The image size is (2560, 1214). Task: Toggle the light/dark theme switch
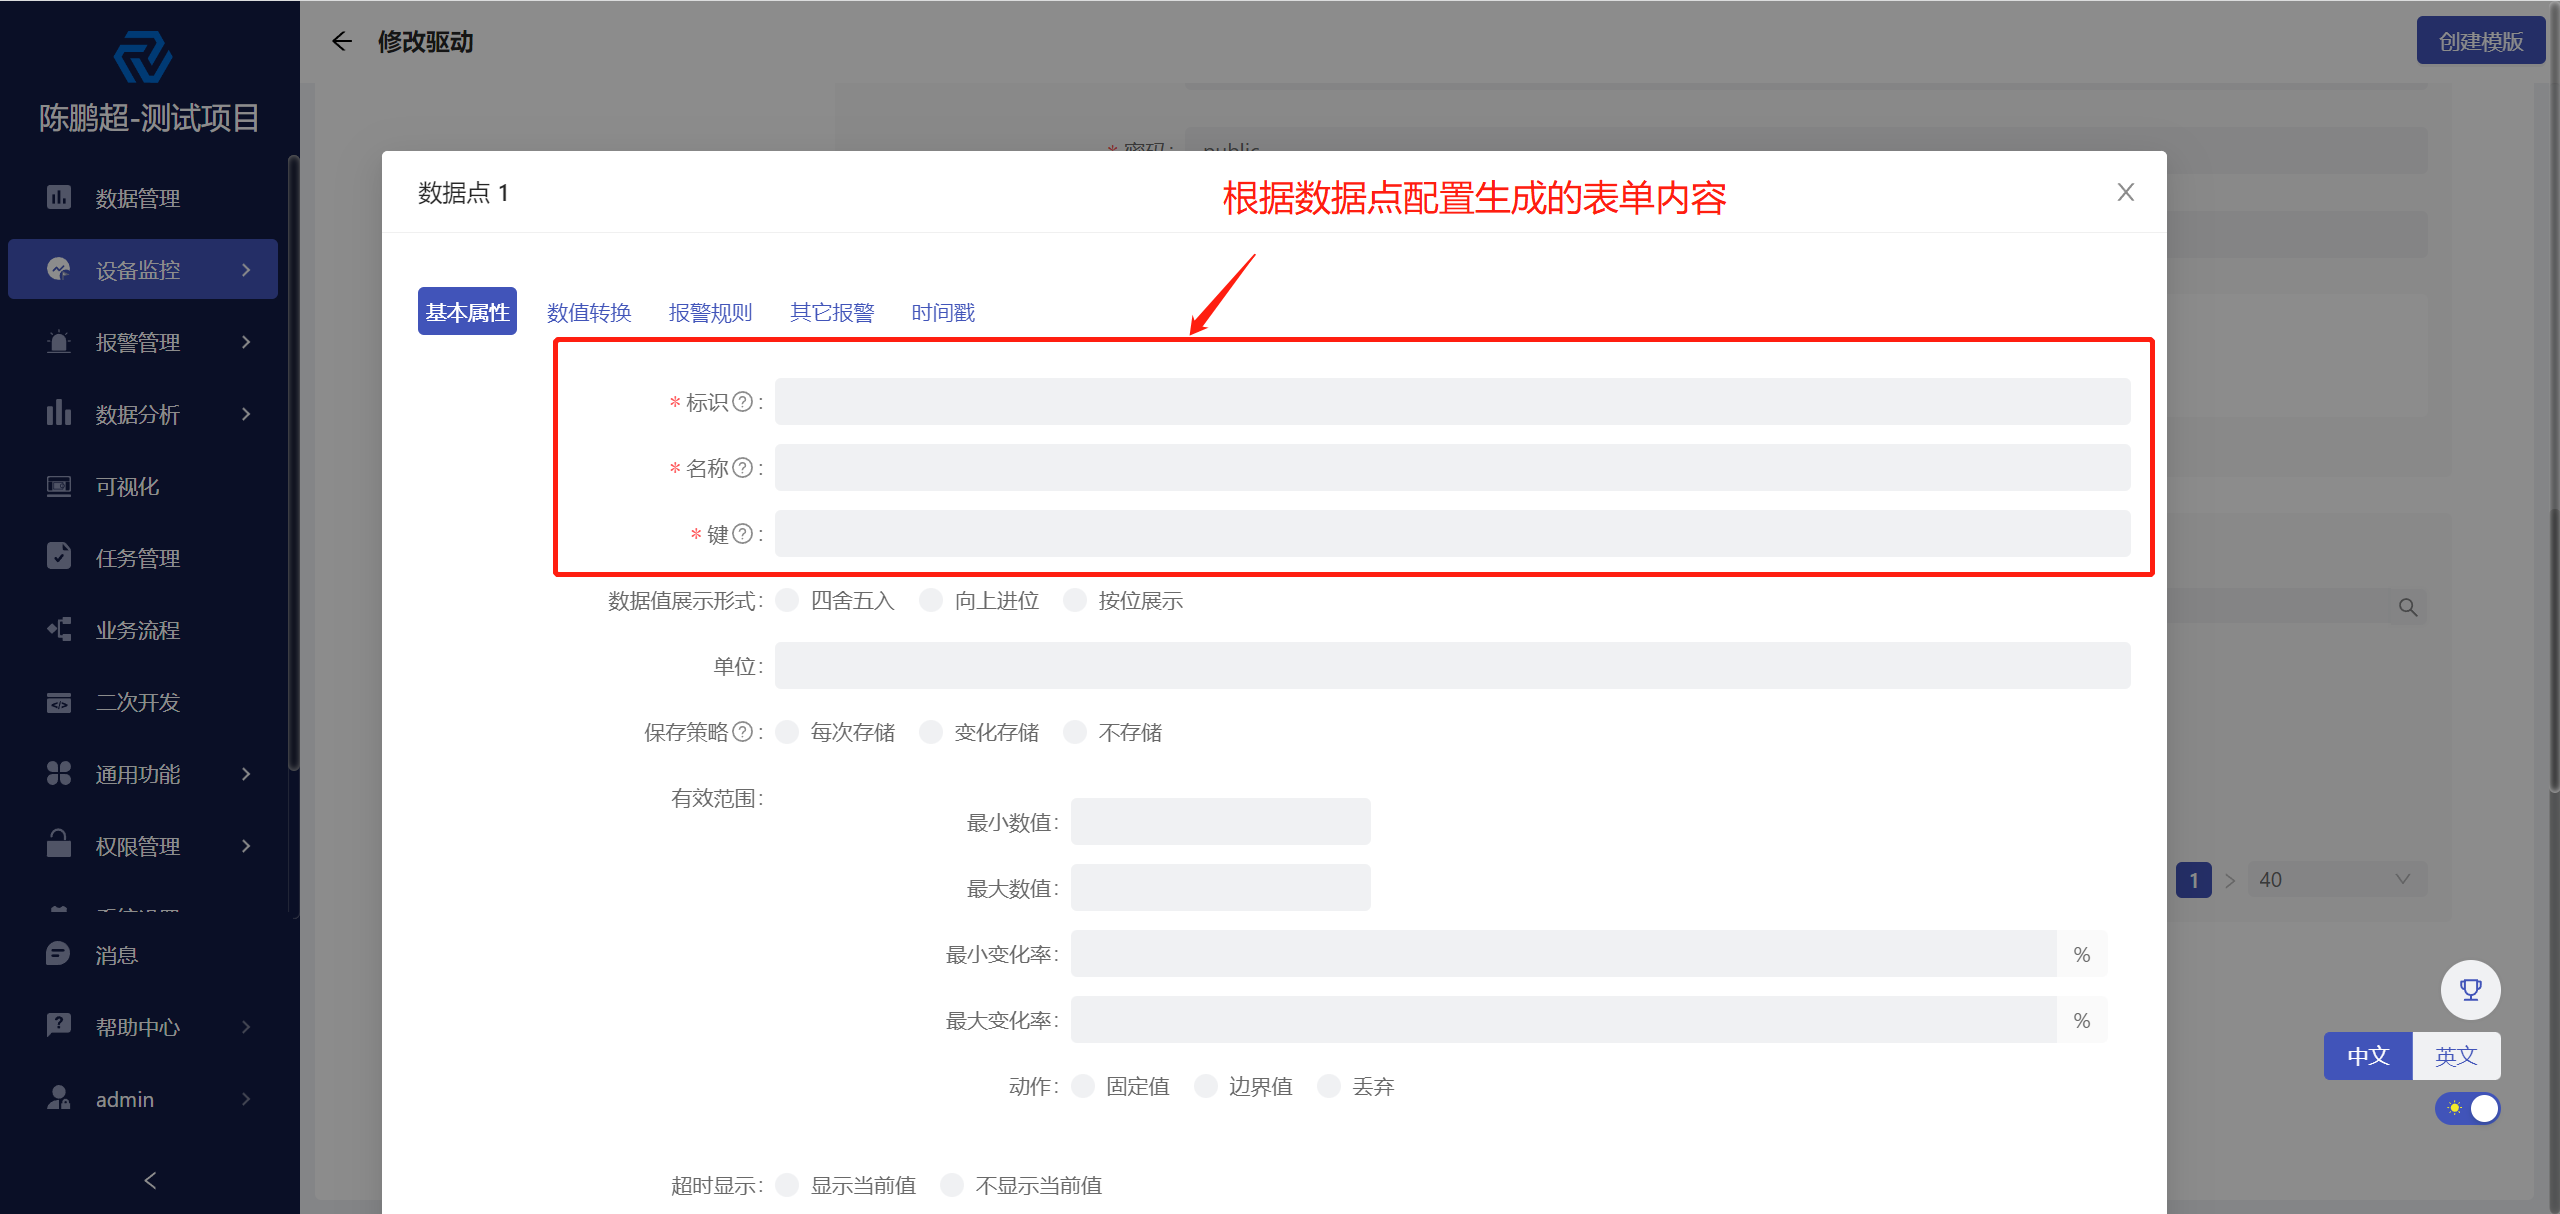(x=2467, y=1108)
